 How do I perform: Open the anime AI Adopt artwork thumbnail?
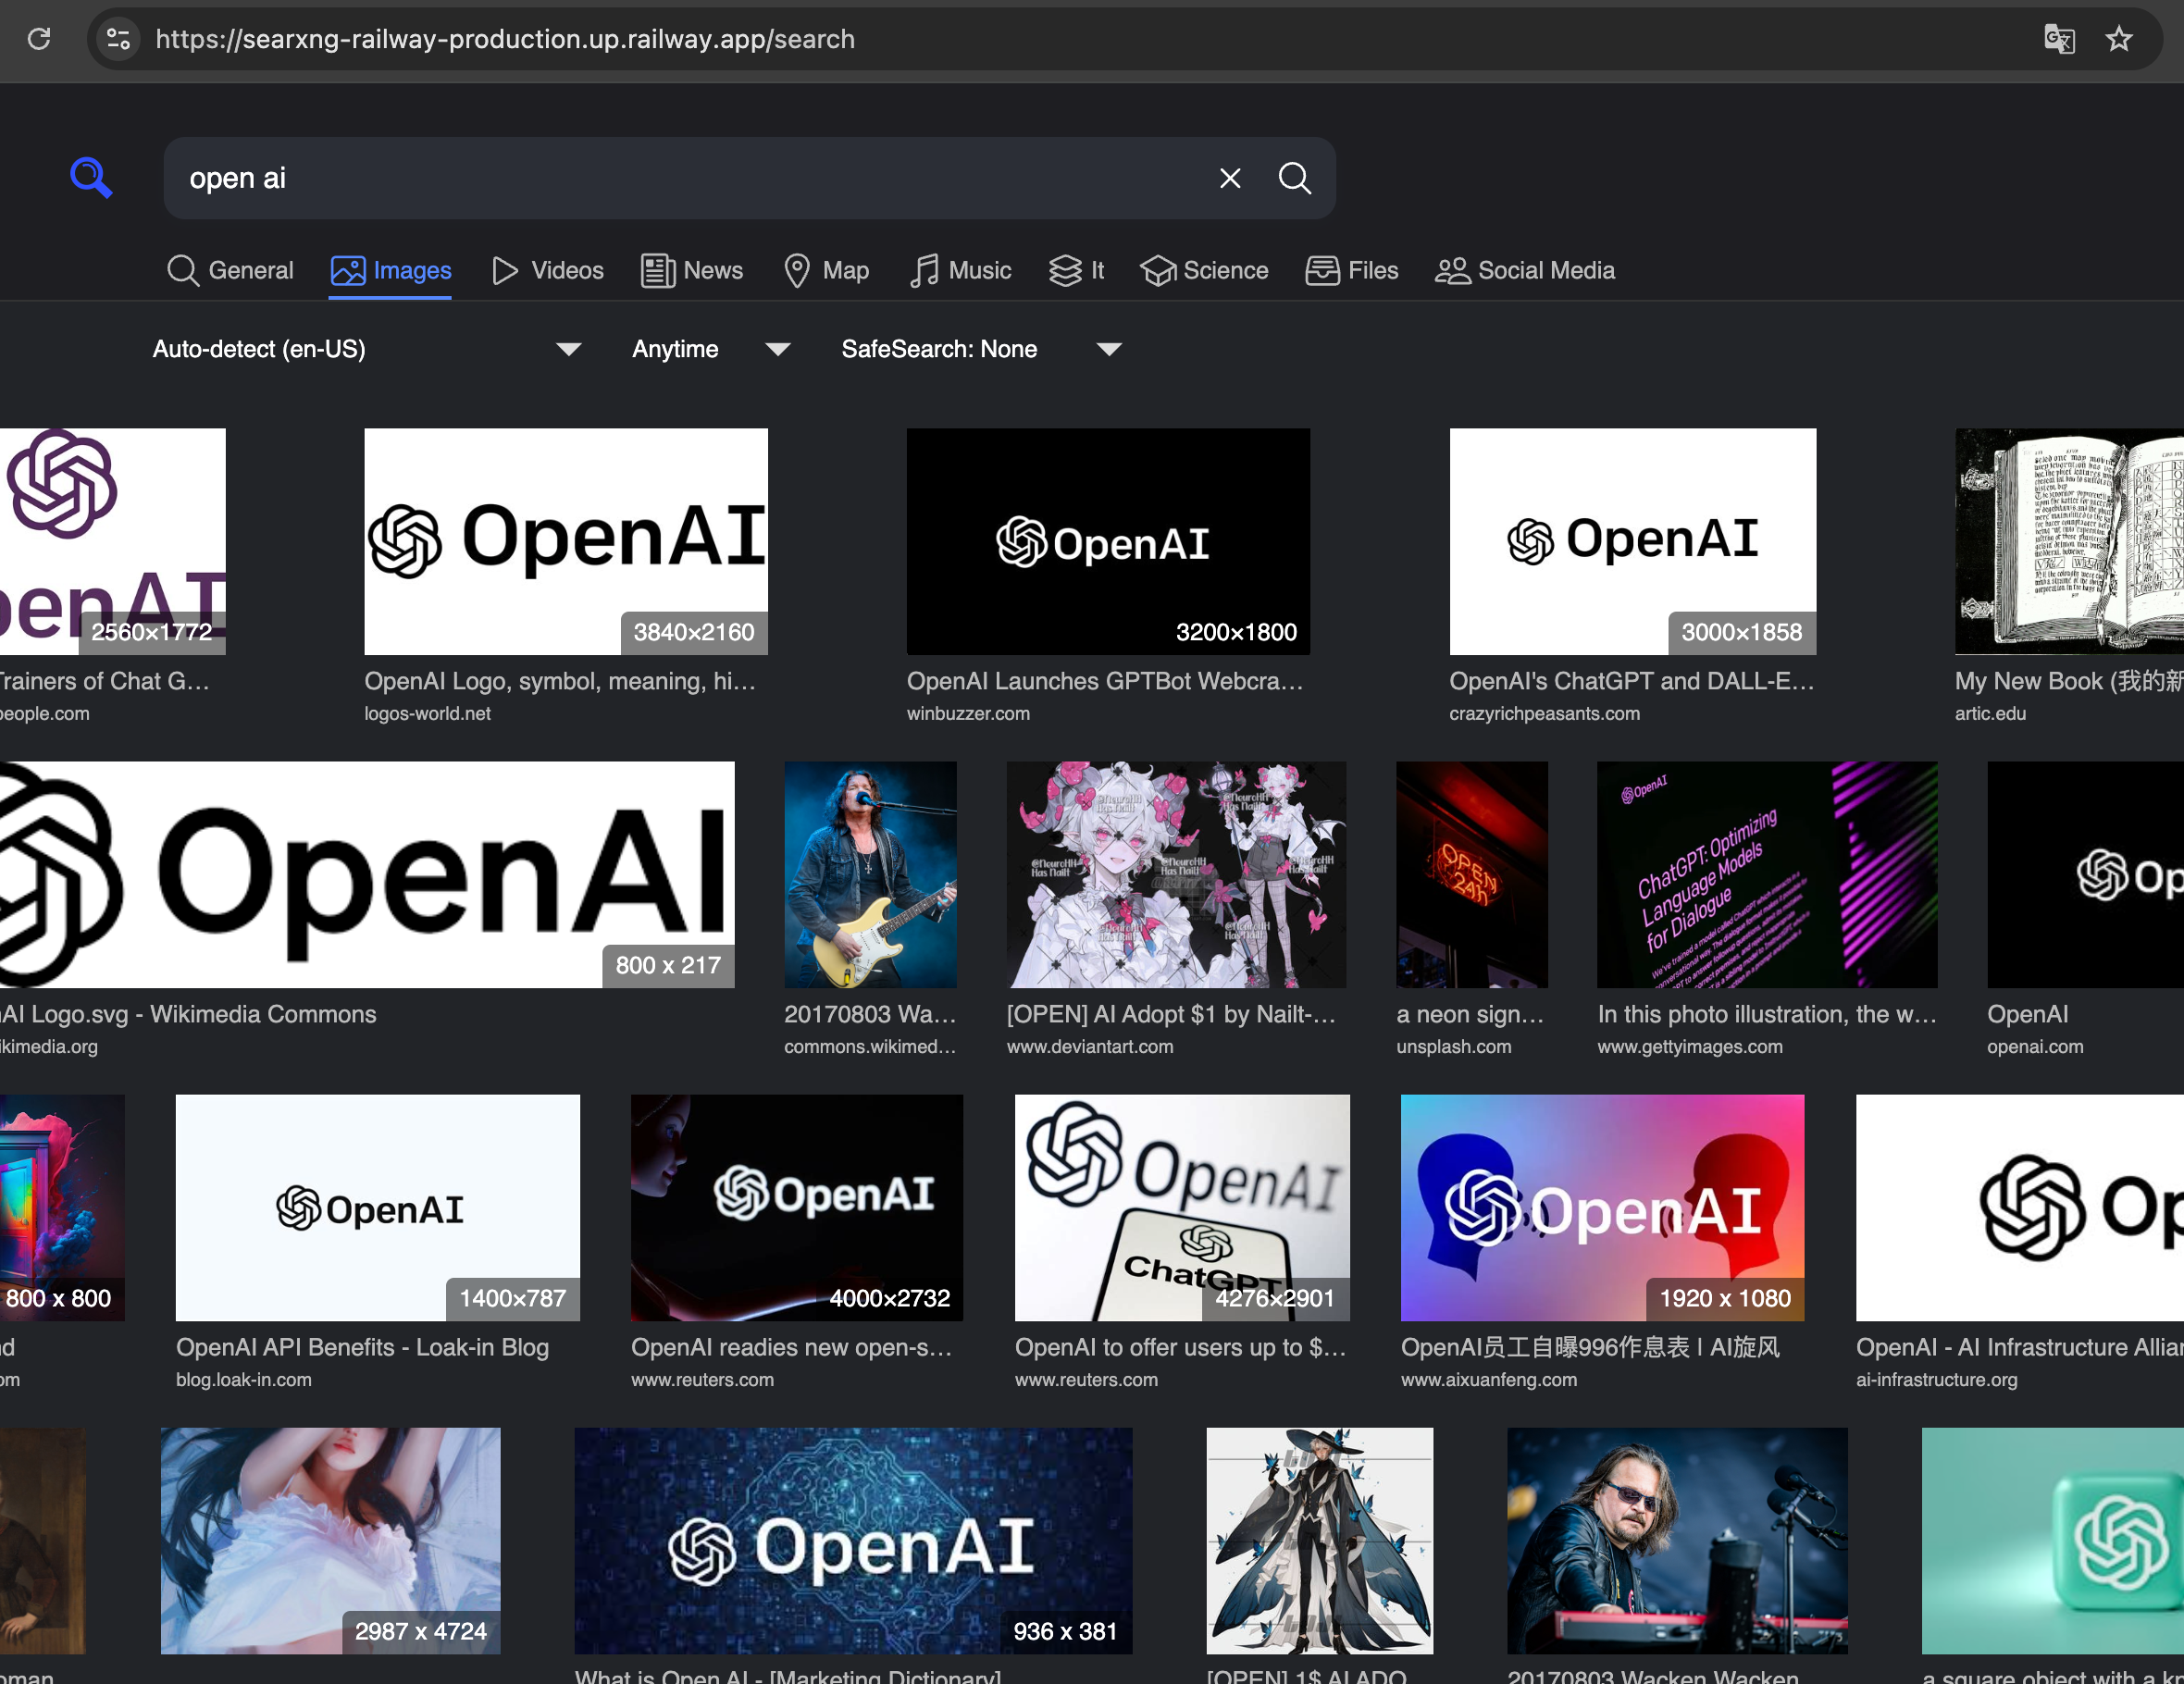(1176, 875)
